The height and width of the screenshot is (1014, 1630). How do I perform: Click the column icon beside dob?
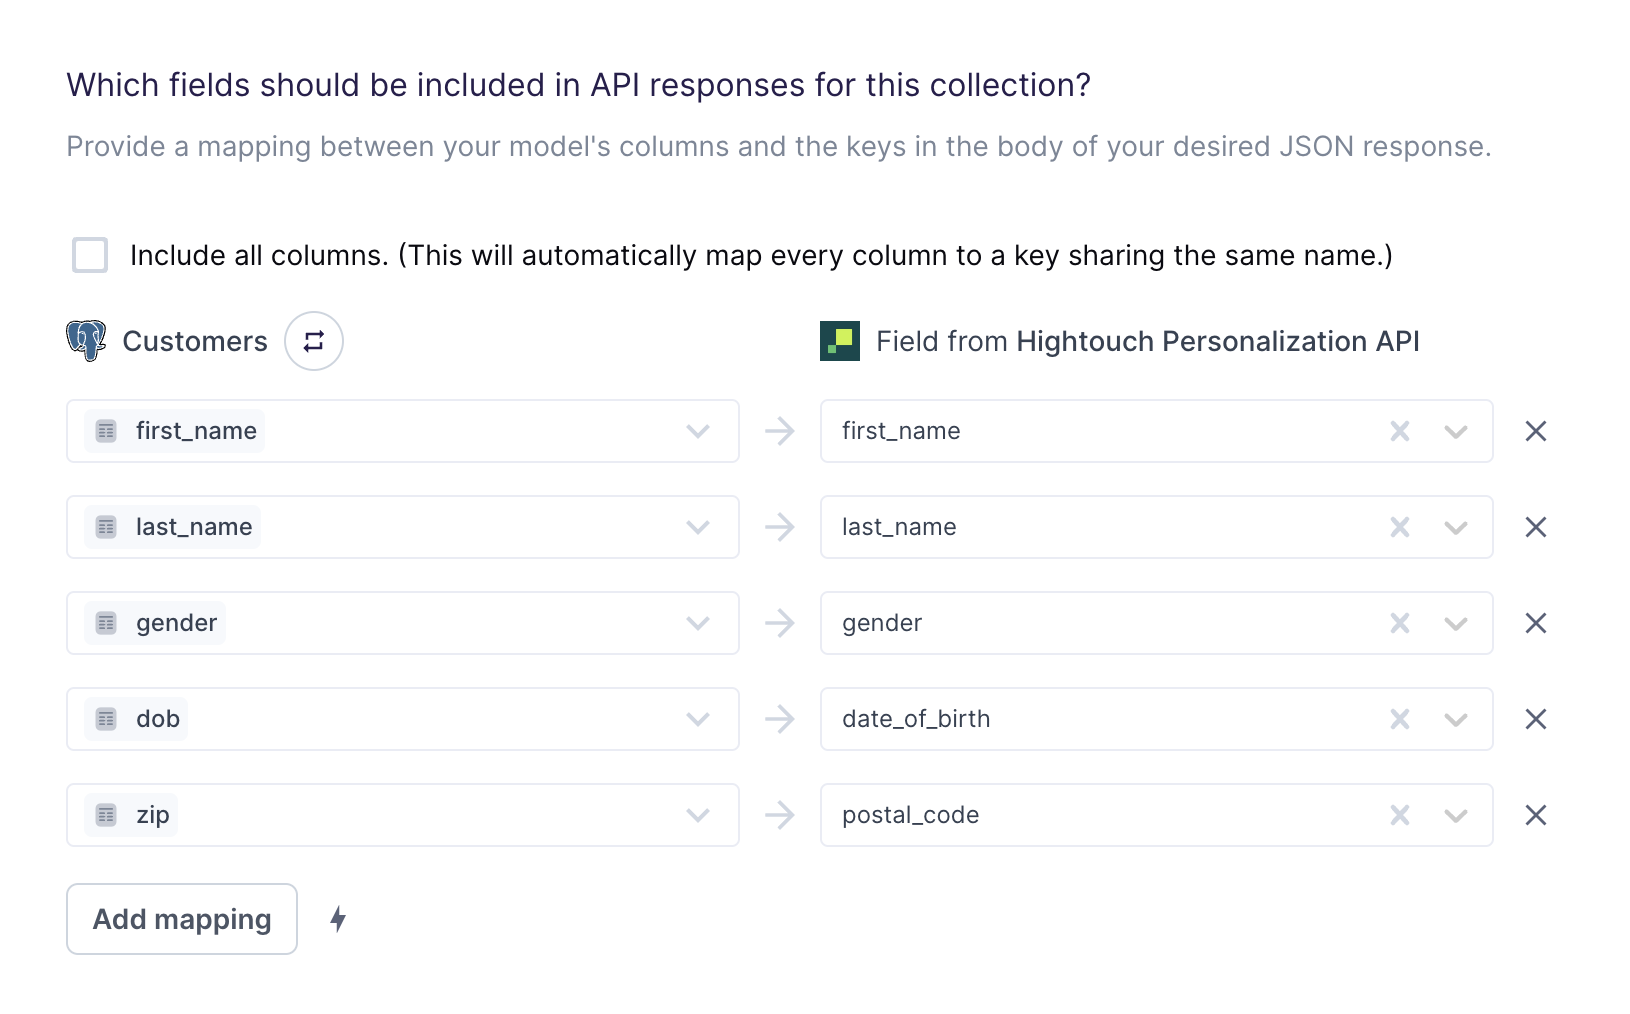tap(106, 718)
